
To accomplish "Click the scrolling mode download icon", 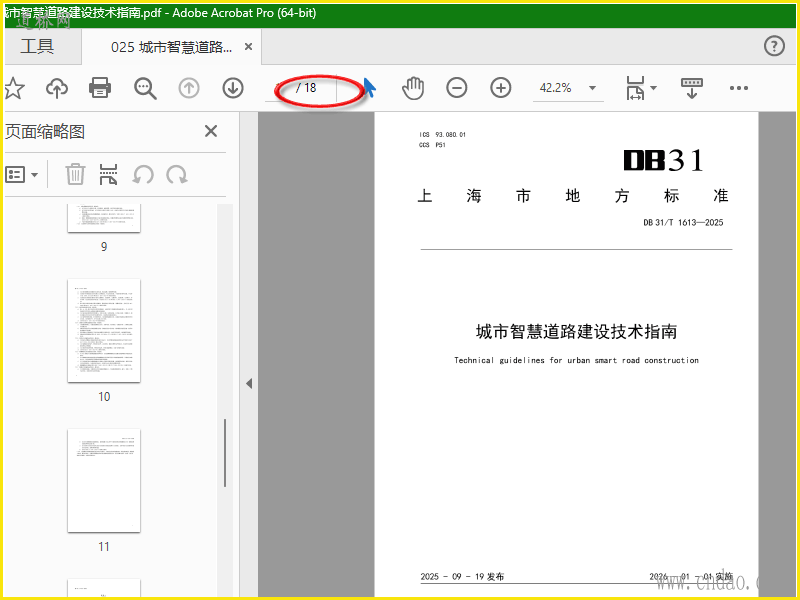I will click(692, 88).
